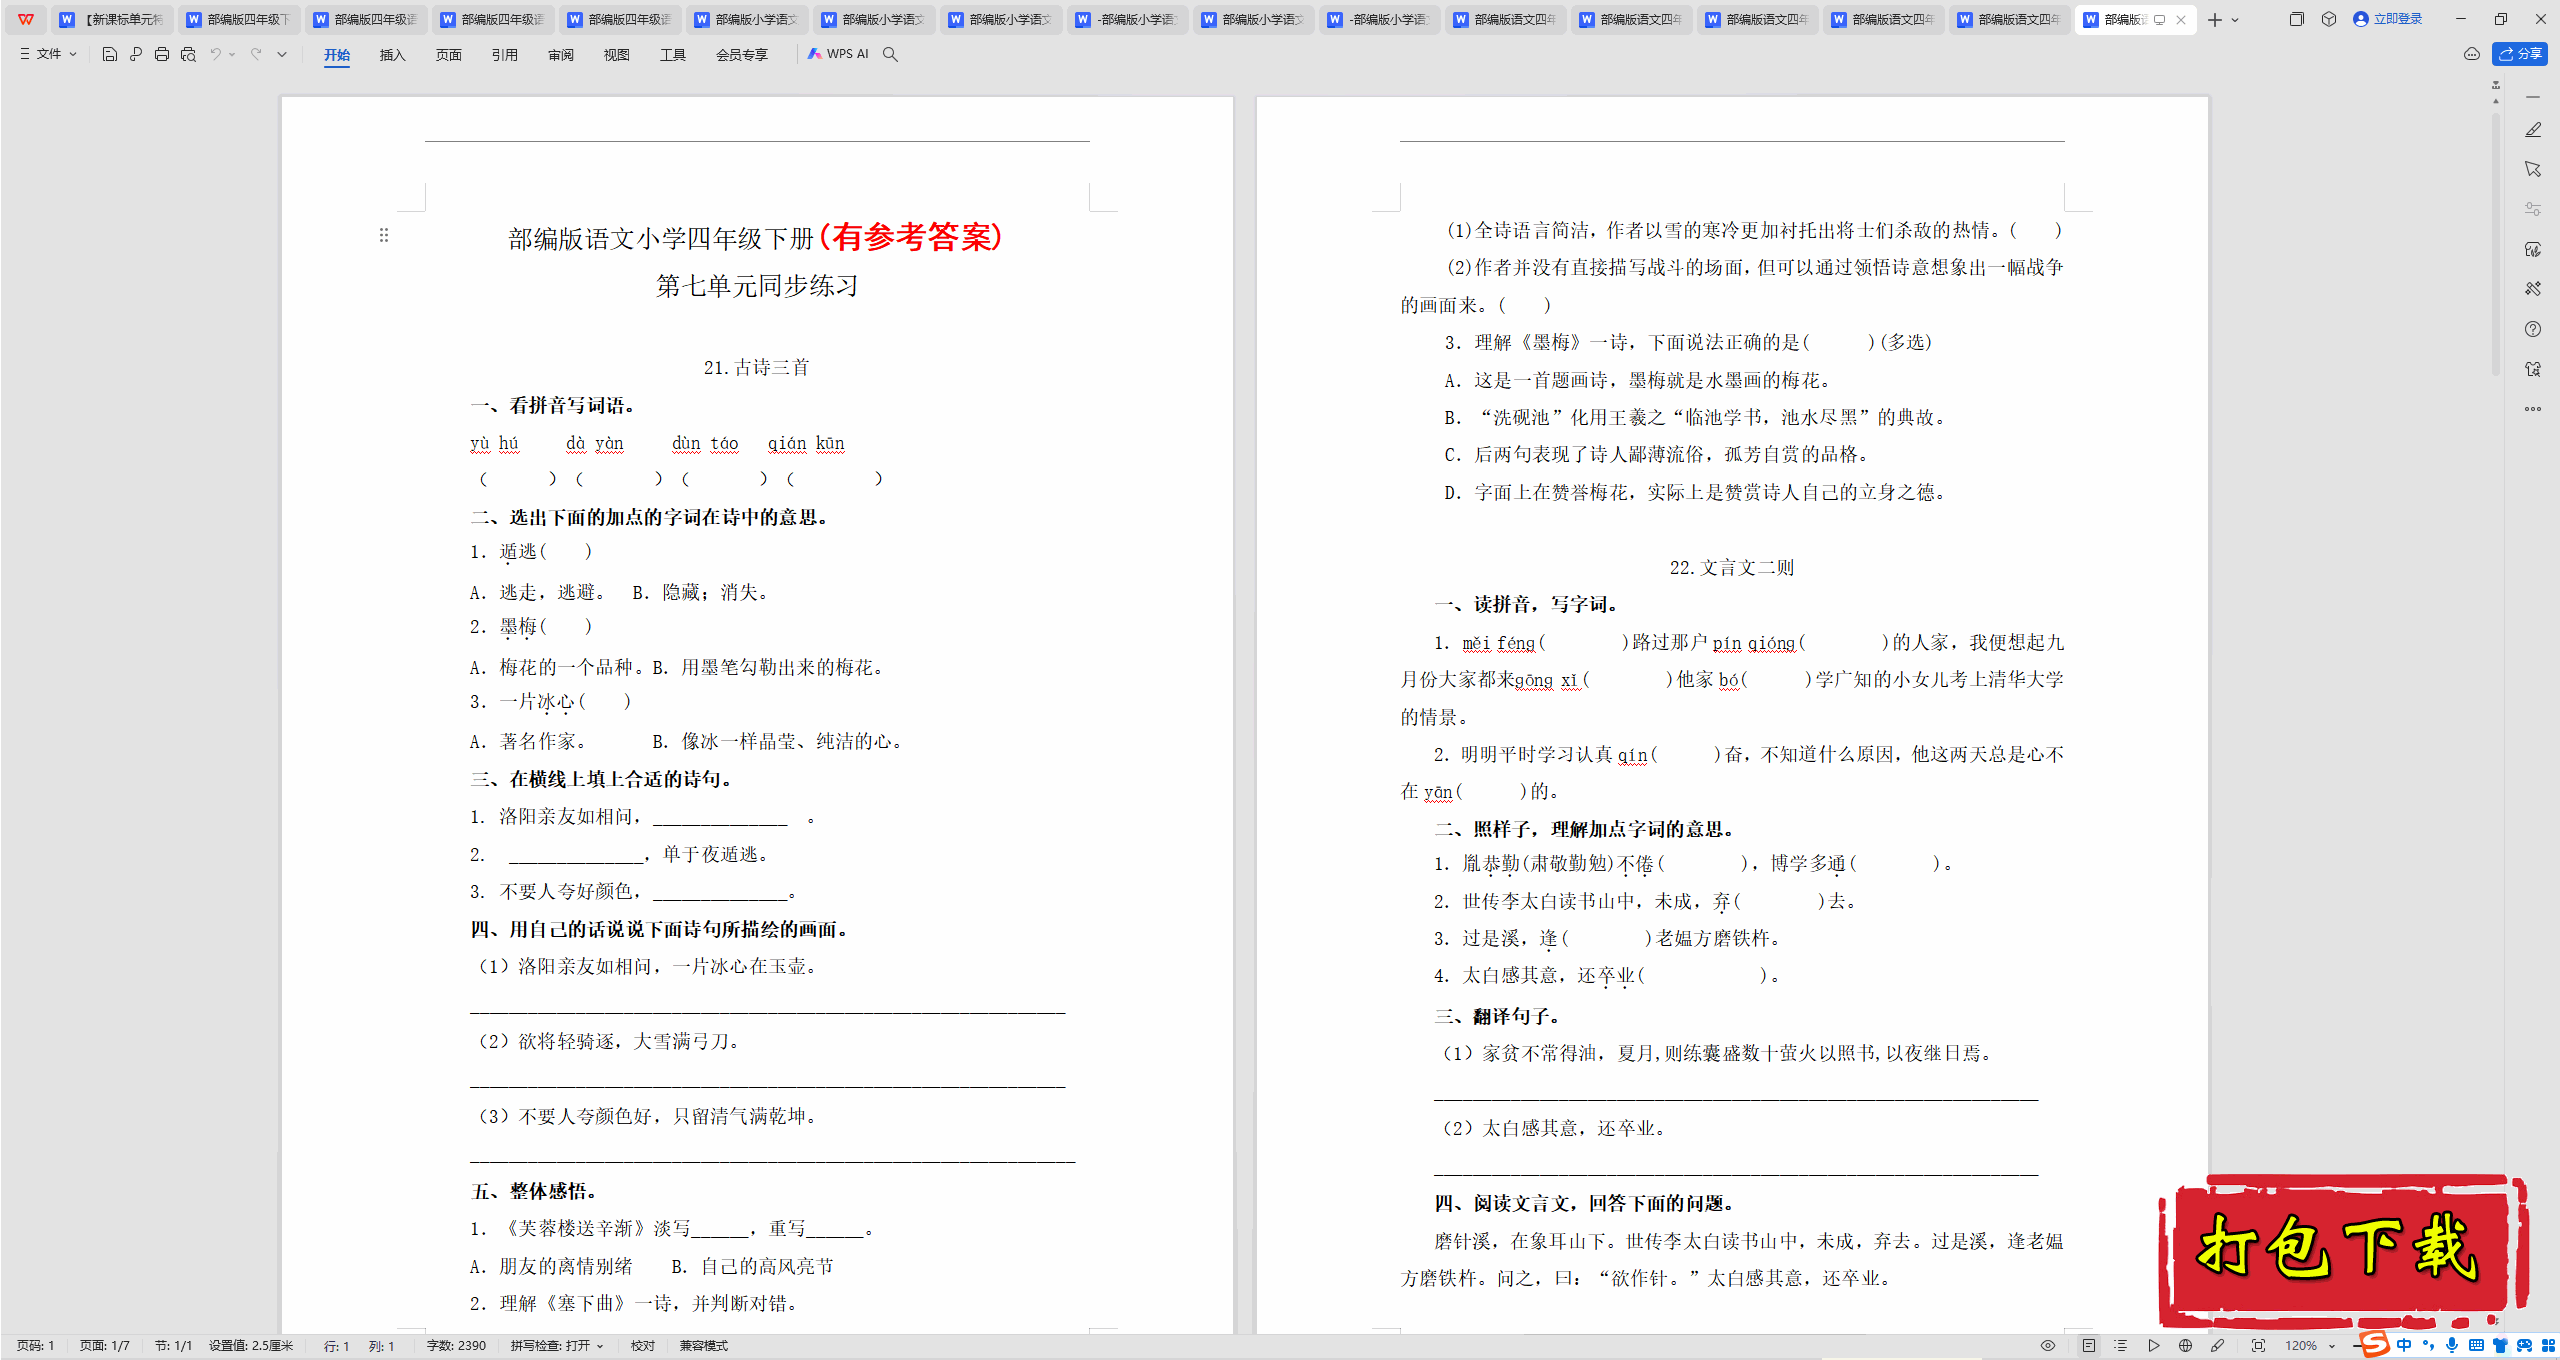Image resolution: width=2560 pixels, height=1360 pixels.
Task: Open the 会员专享 ribbon tab
Action: 742,55
